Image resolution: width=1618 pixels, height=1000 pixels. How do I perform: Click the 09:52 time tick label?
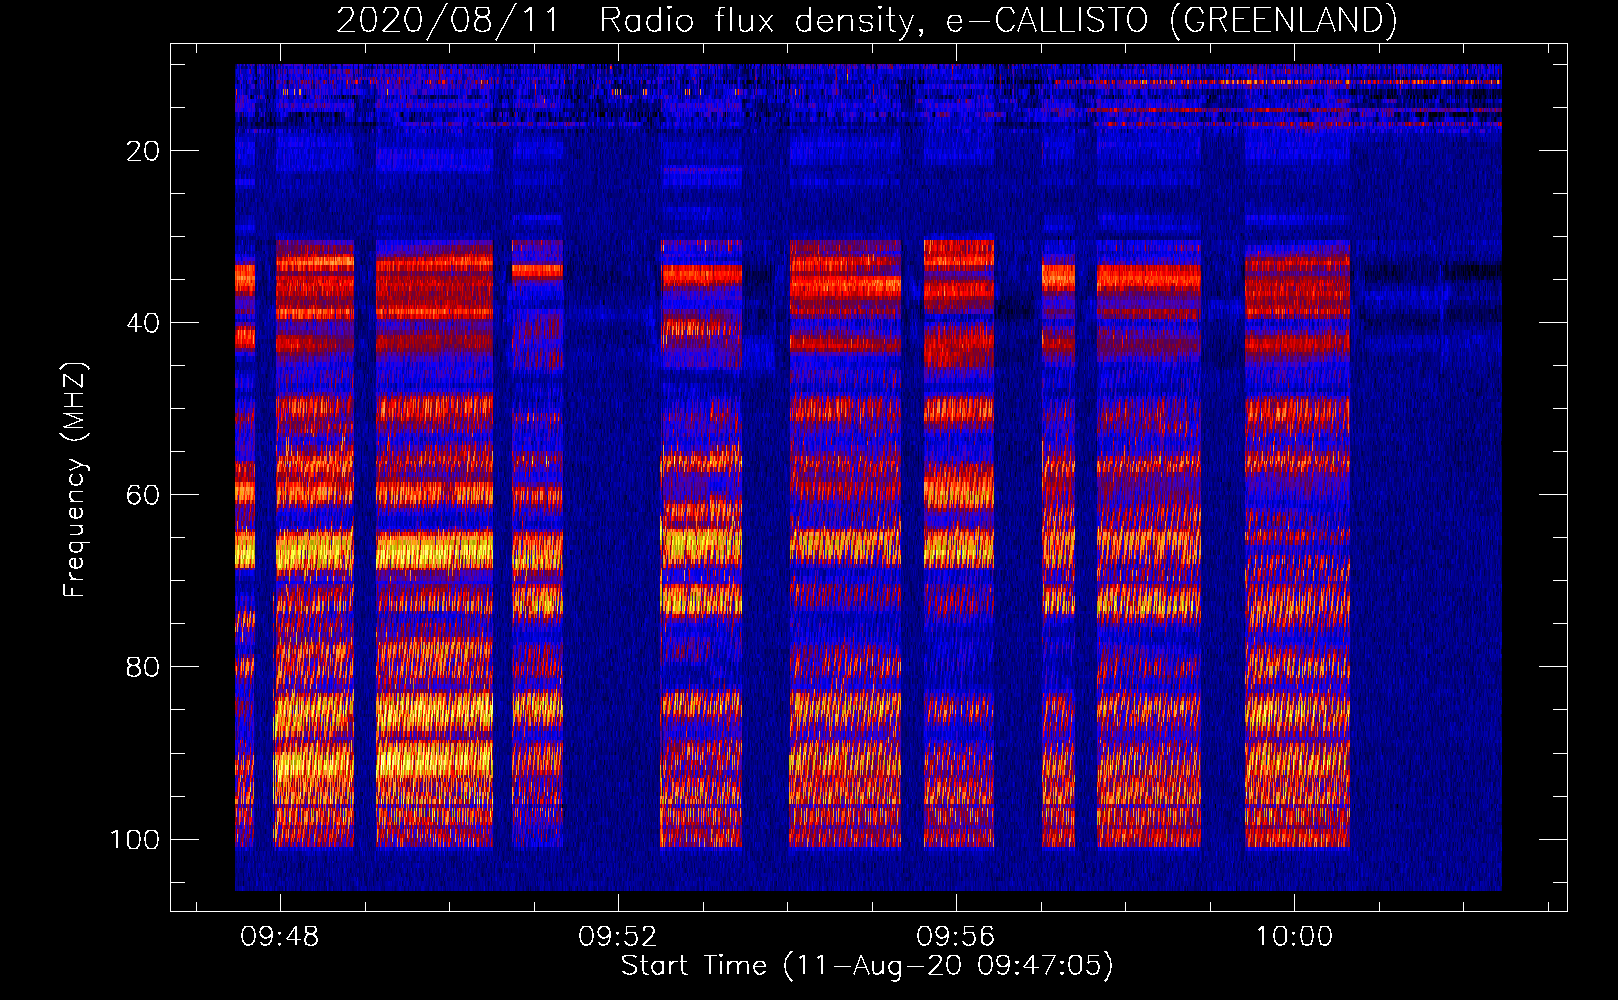click(618, 937)
